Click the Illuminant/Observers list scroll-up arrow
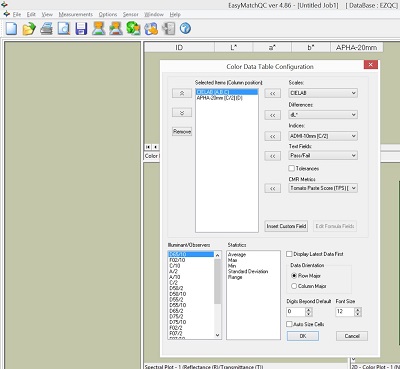400x369 pixels. click(x=218, y=255)
